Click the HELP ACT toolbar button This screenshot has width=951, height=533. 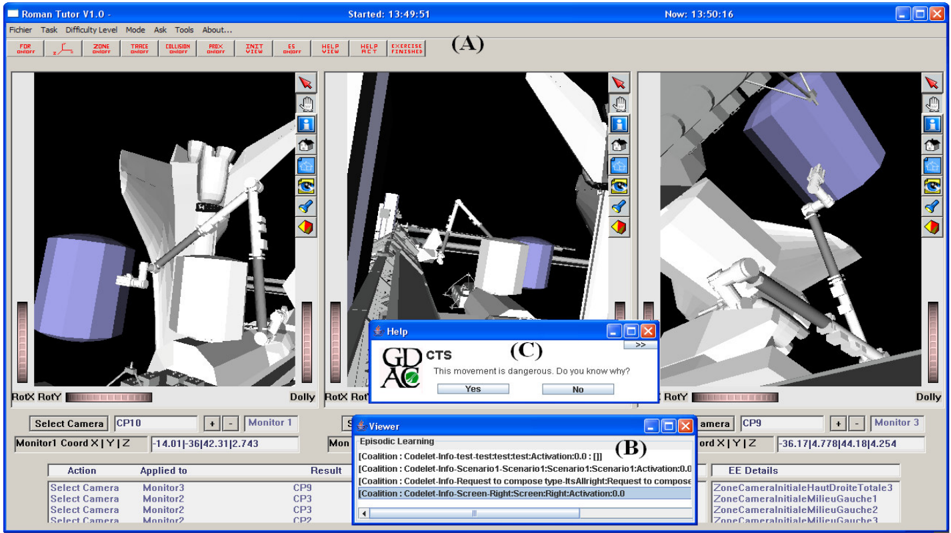tap(369, 49)
